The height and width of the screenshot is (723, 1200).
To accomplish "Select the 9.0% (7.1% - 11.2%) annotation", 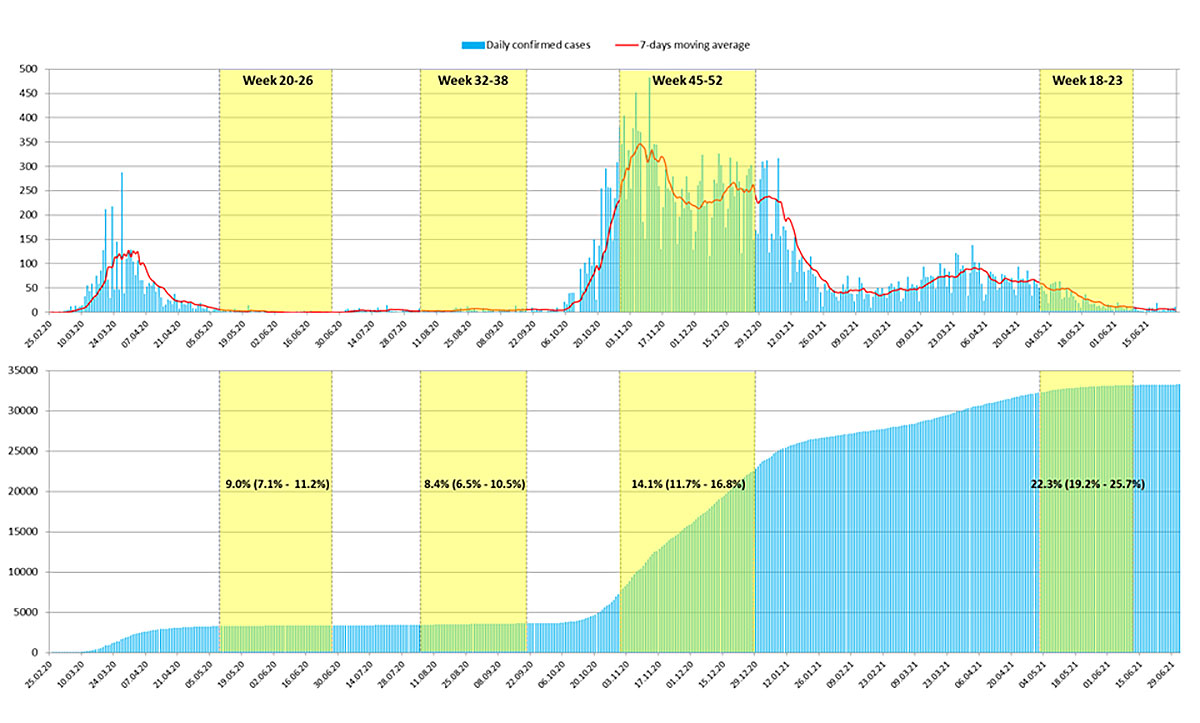I will point(277,484).
